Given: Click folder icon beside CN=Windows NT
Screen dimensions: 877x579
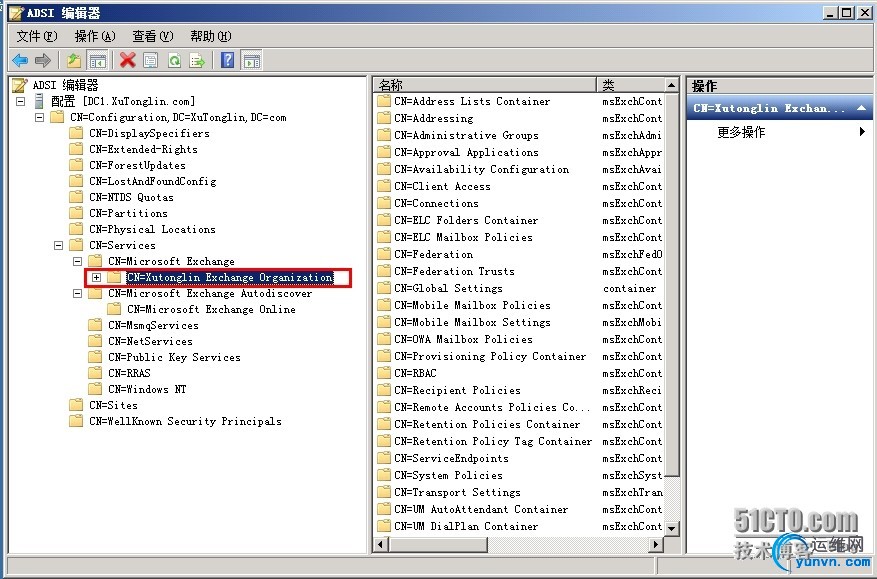Looking at the screenshot, I should (x=95, y=389).
